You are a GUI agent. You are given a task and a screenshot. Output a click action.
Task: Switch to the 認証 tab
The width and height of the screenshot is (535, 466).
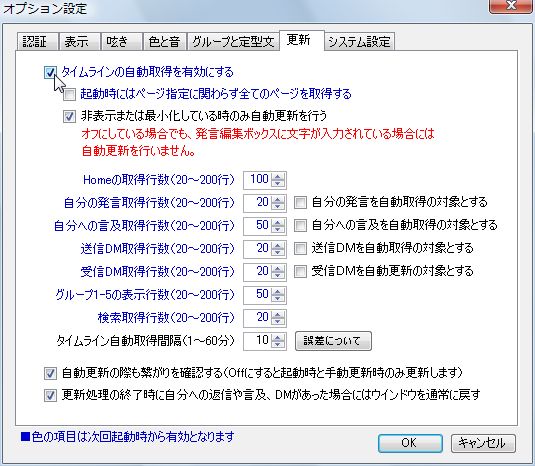click(x=38, y=42)
